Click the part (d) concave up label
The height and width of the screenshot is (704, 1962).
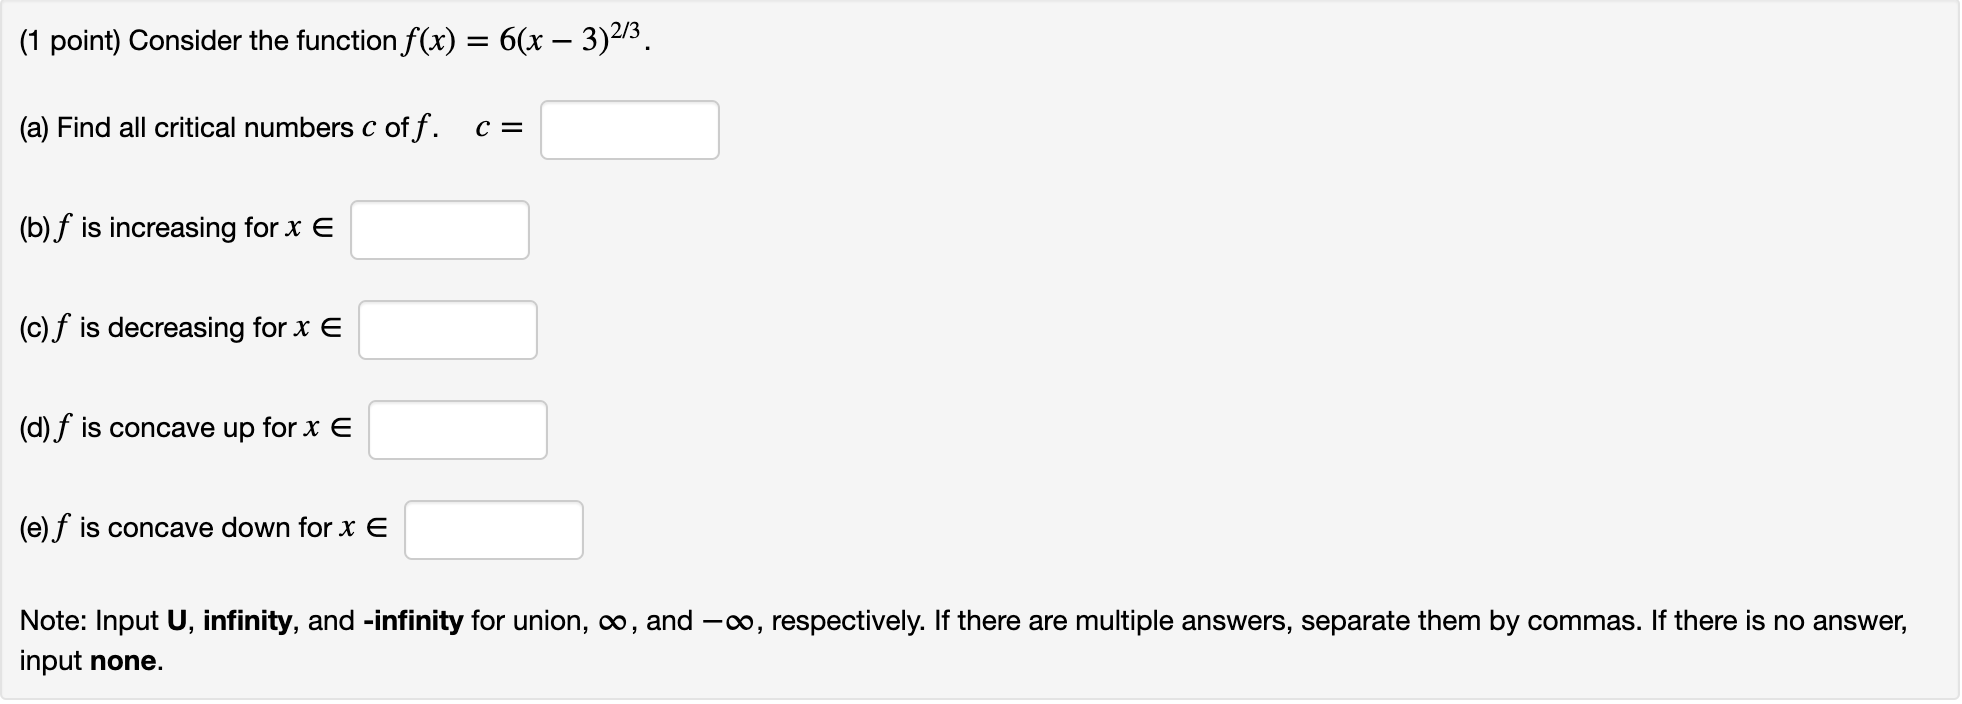tap(185, 428)
